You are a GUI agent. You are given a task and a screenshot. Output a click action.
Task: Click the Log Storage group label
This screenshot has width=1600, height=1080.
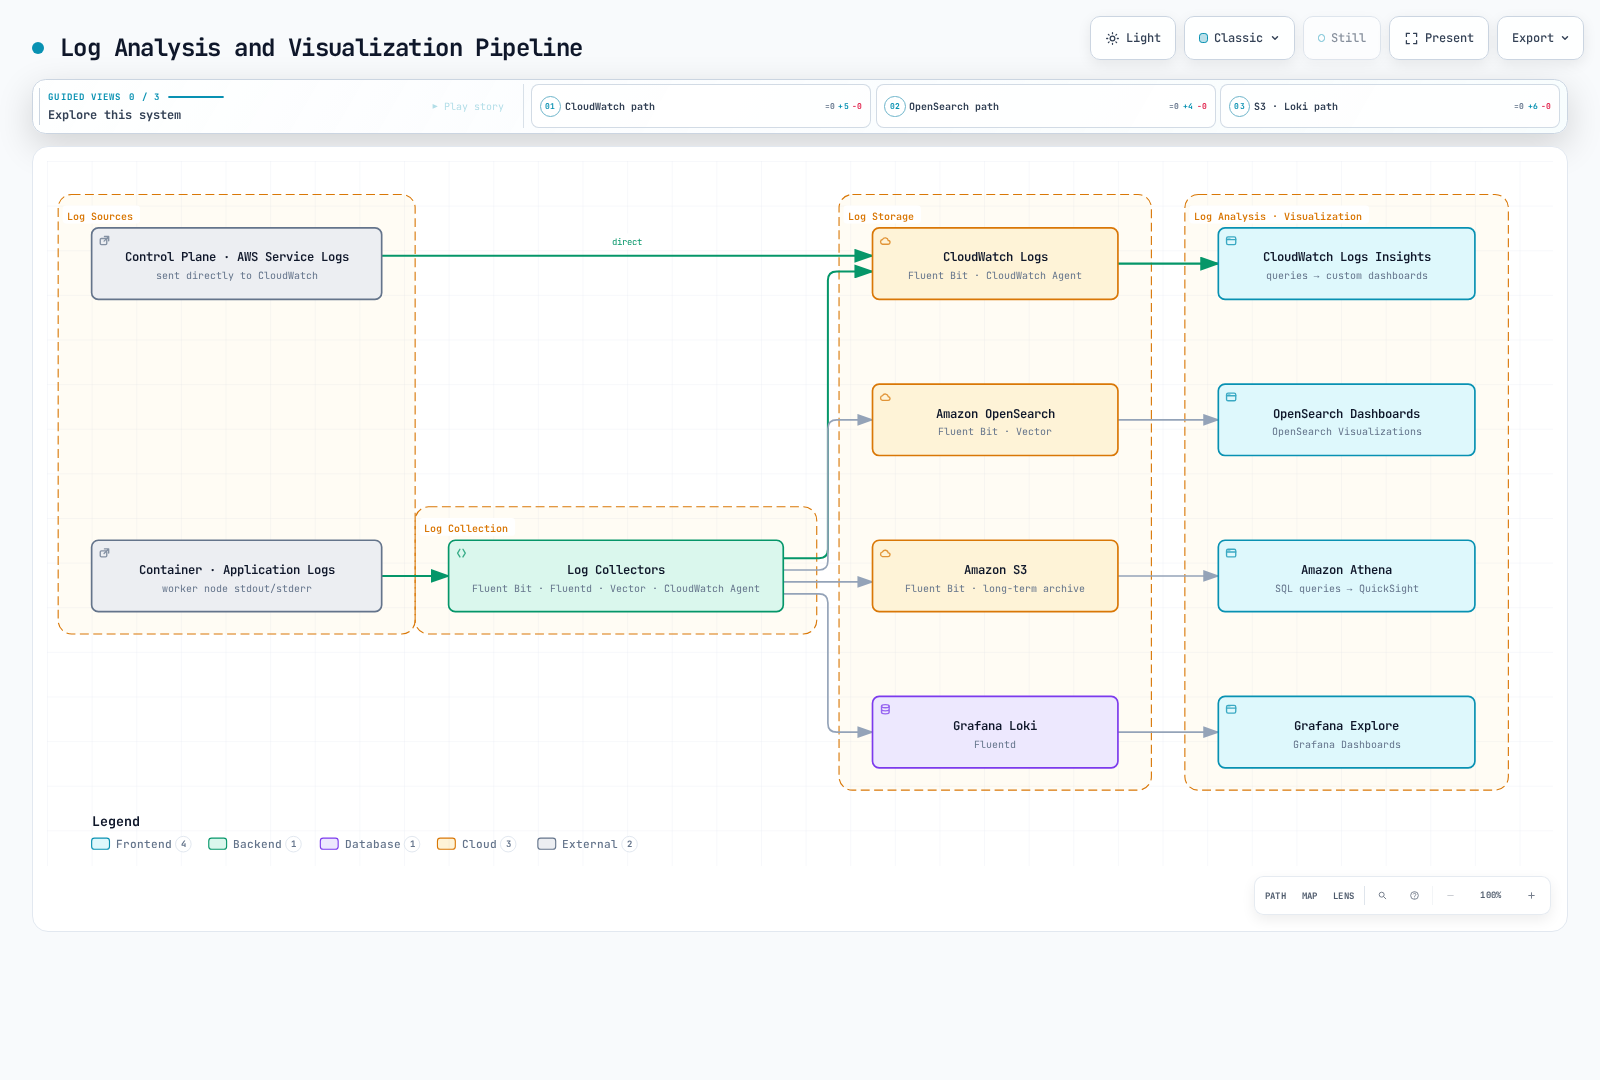(881, 217)
